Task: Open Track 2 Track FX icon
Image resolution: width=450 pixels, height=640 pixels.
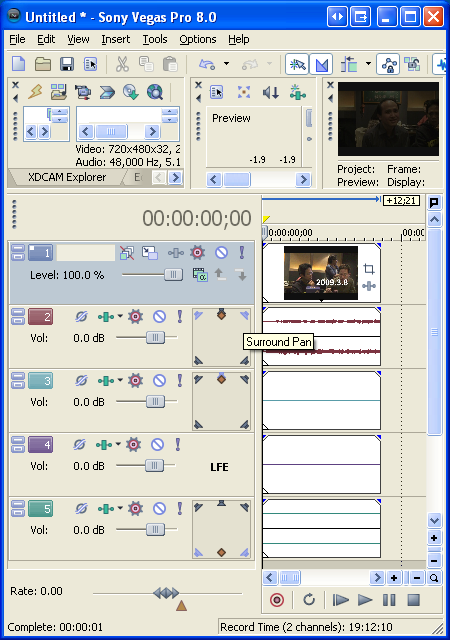Action: 106,317
